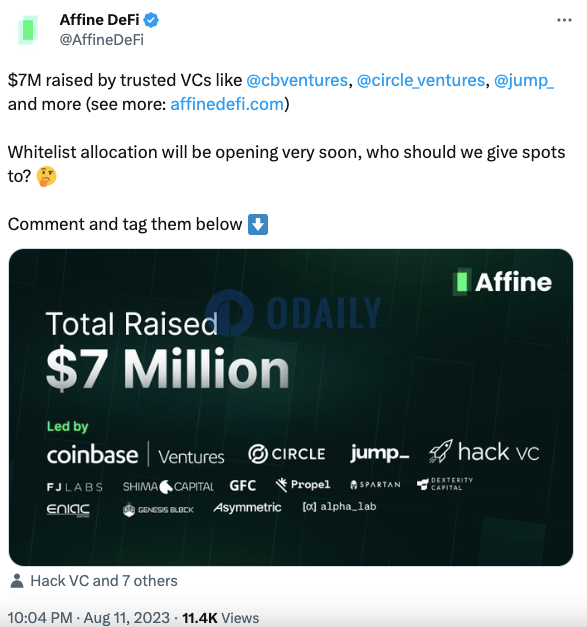This screenshot has width=587, height=627.
Task: Click the Circle logo in the image
Action: pyautogui.click(x=287, y=454)
